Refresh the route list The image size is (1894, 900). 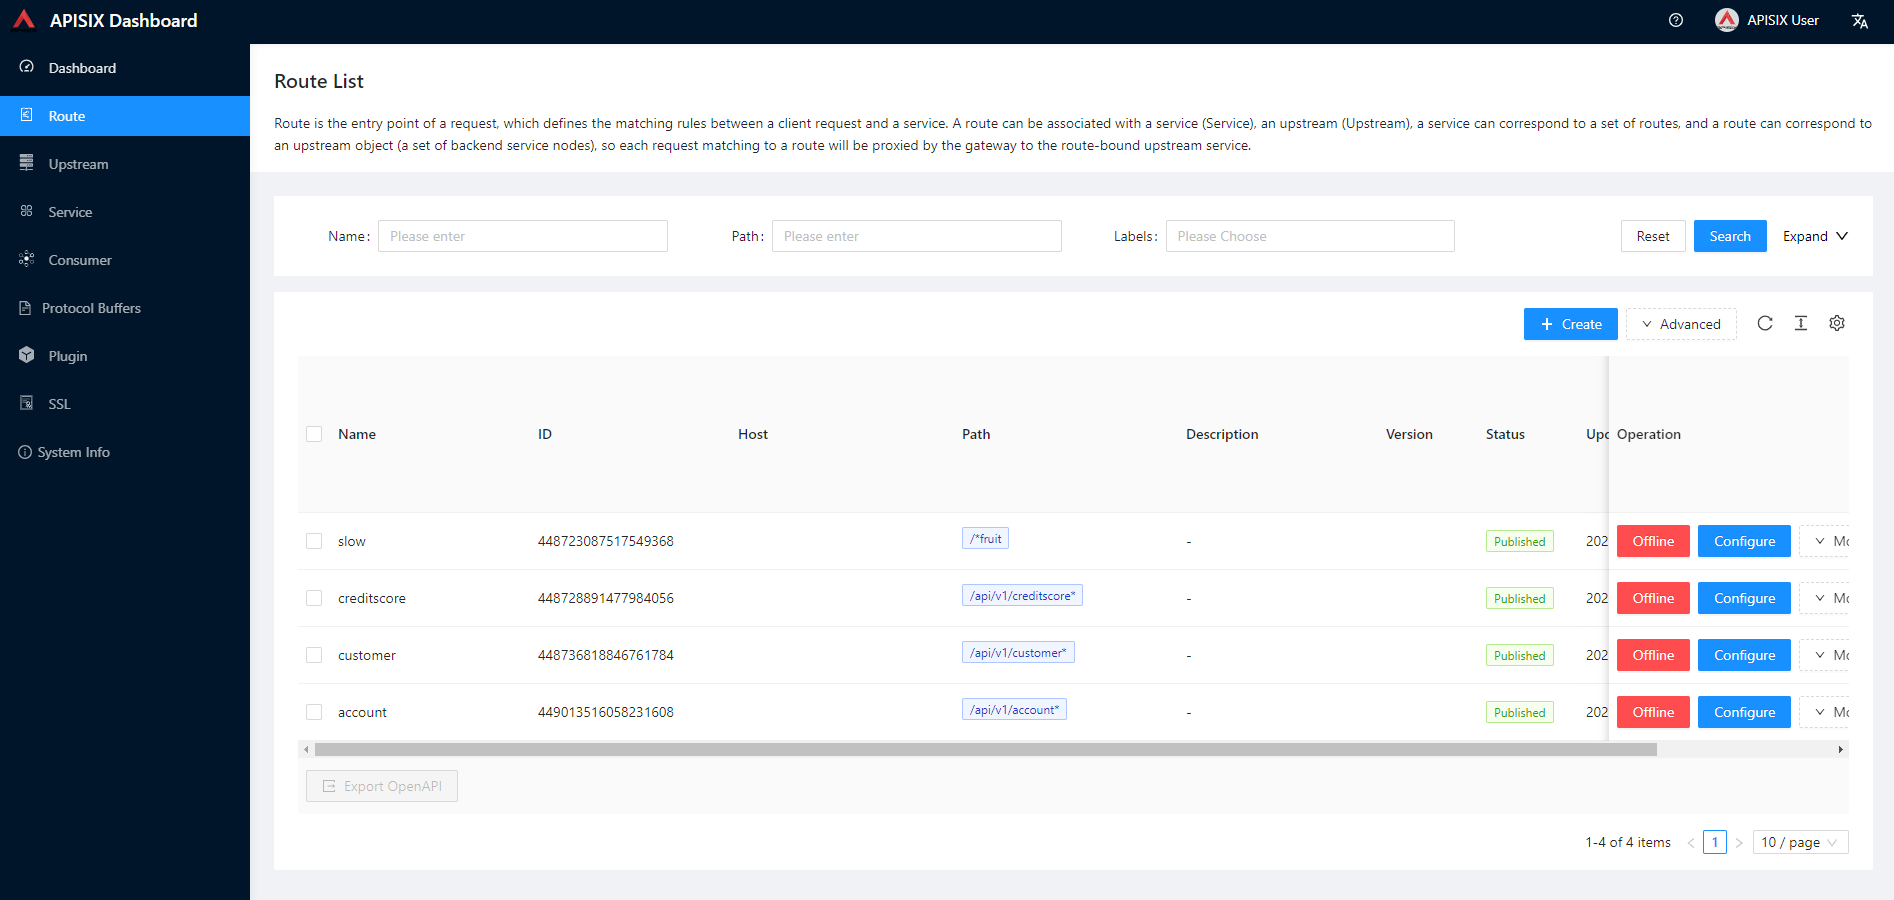tap(1765, 323)
